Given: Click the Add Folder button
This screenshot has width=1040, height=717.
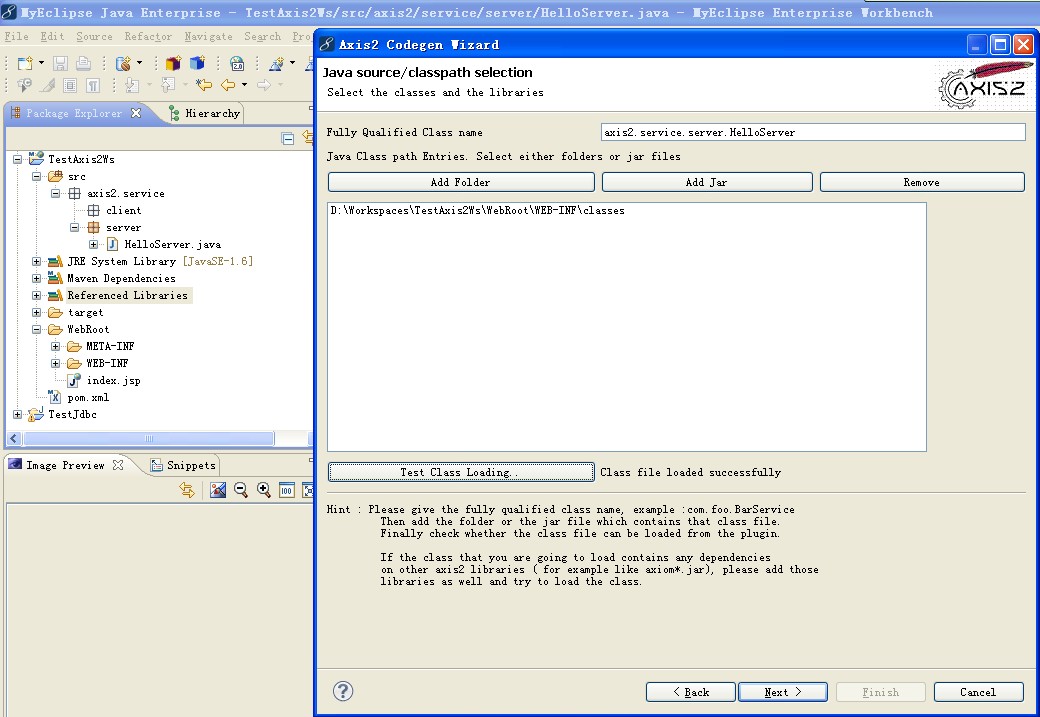Looking at the screenshot, I should point(461,182).
